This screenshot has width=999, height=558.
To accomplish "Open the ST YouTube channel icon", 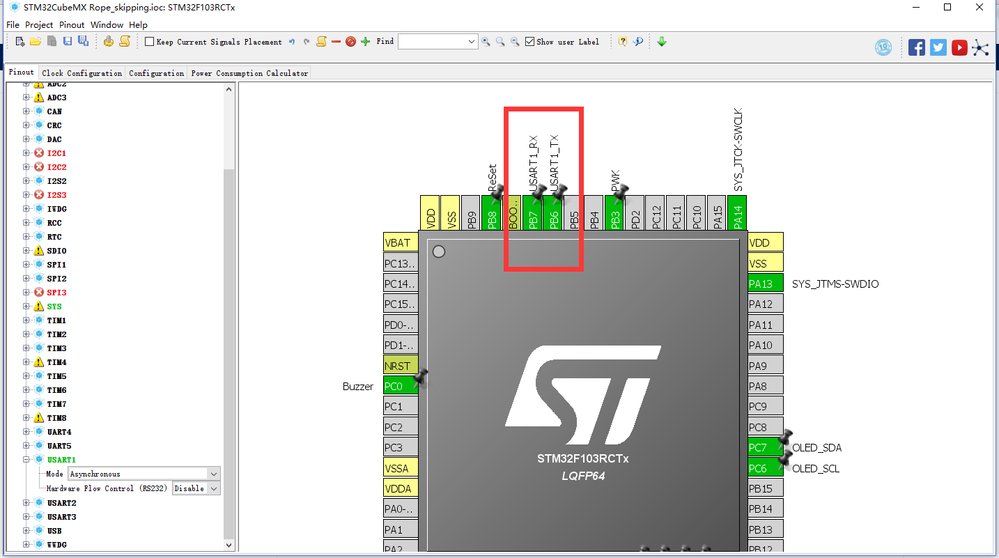I will tap(959, 48).
